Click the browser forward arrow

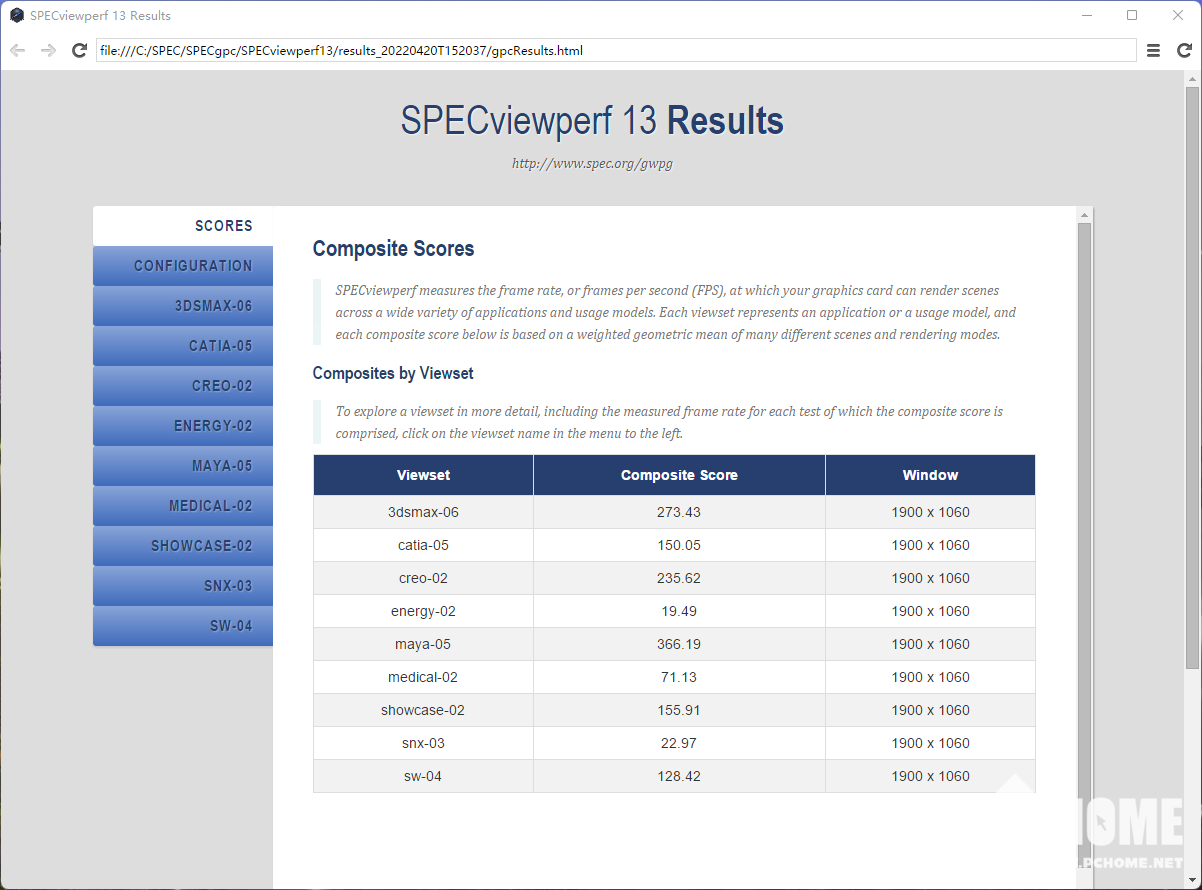point(48,50)
